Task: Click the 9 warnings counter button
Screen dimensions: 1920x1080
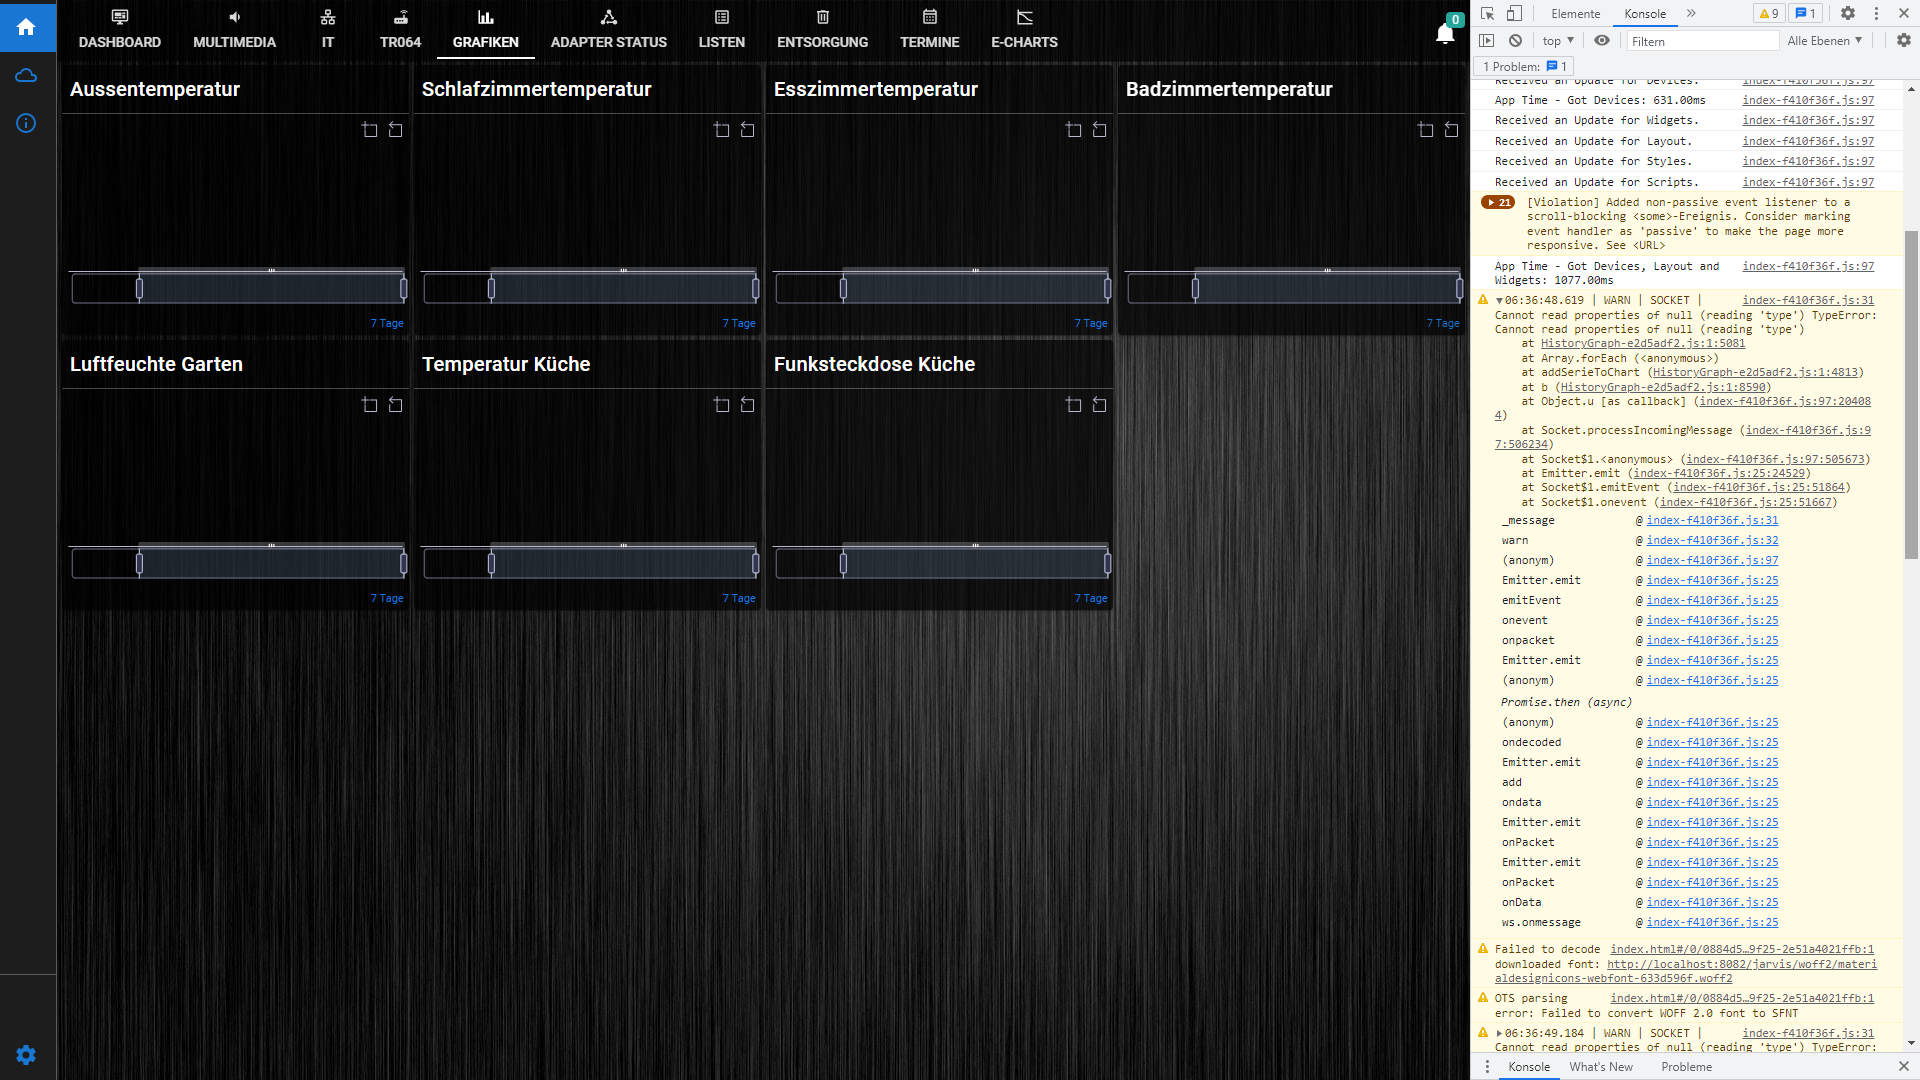Action: (x=1770, y=14)
